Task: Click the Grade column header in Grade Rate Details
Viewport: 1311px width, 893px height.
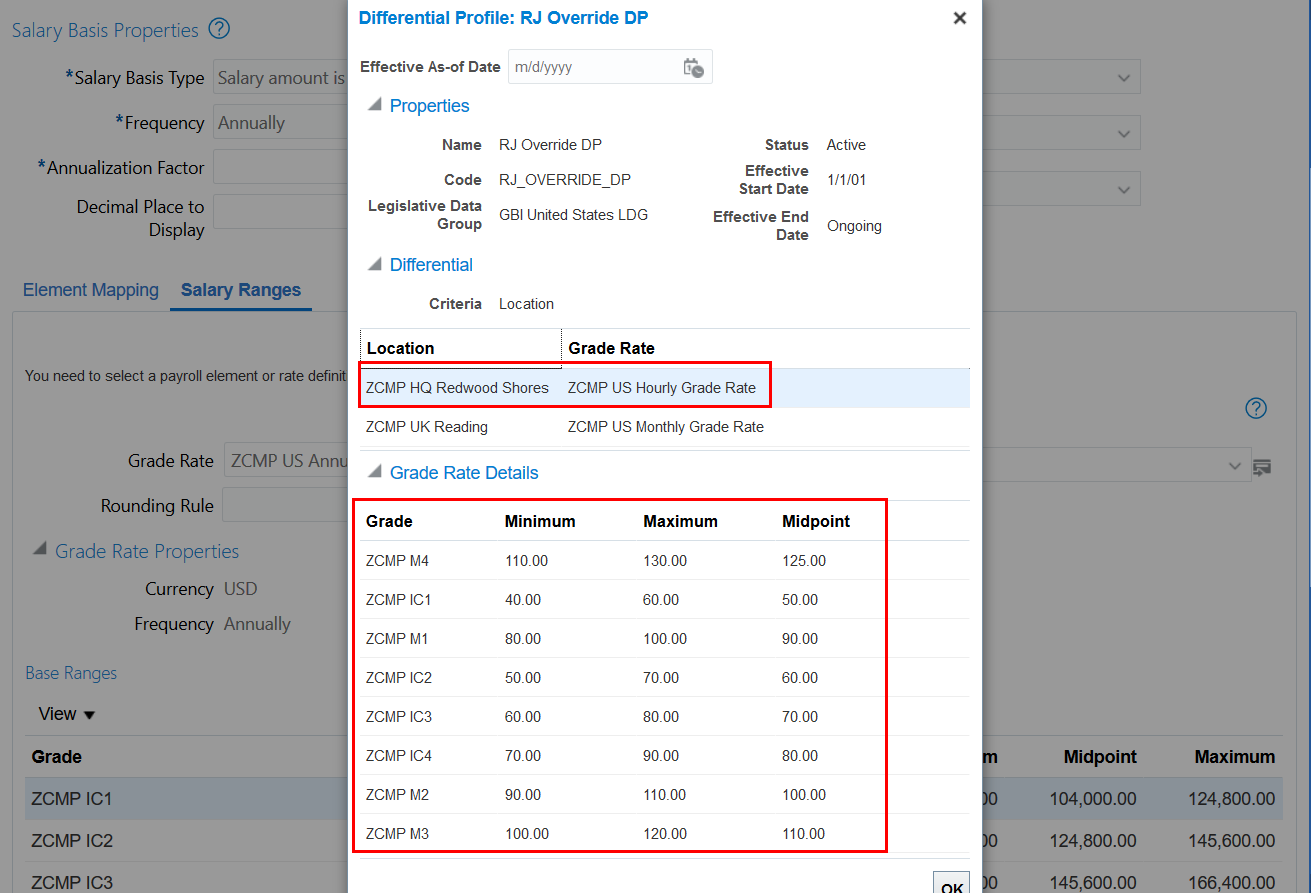Action: (x=389, y=521)
